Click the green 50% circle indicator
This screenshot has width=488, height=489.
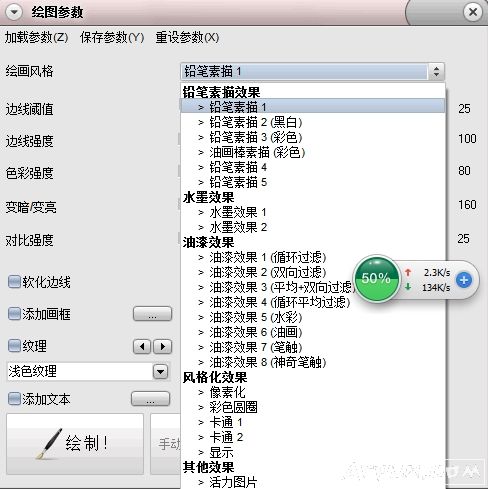(x=376, y=279)
